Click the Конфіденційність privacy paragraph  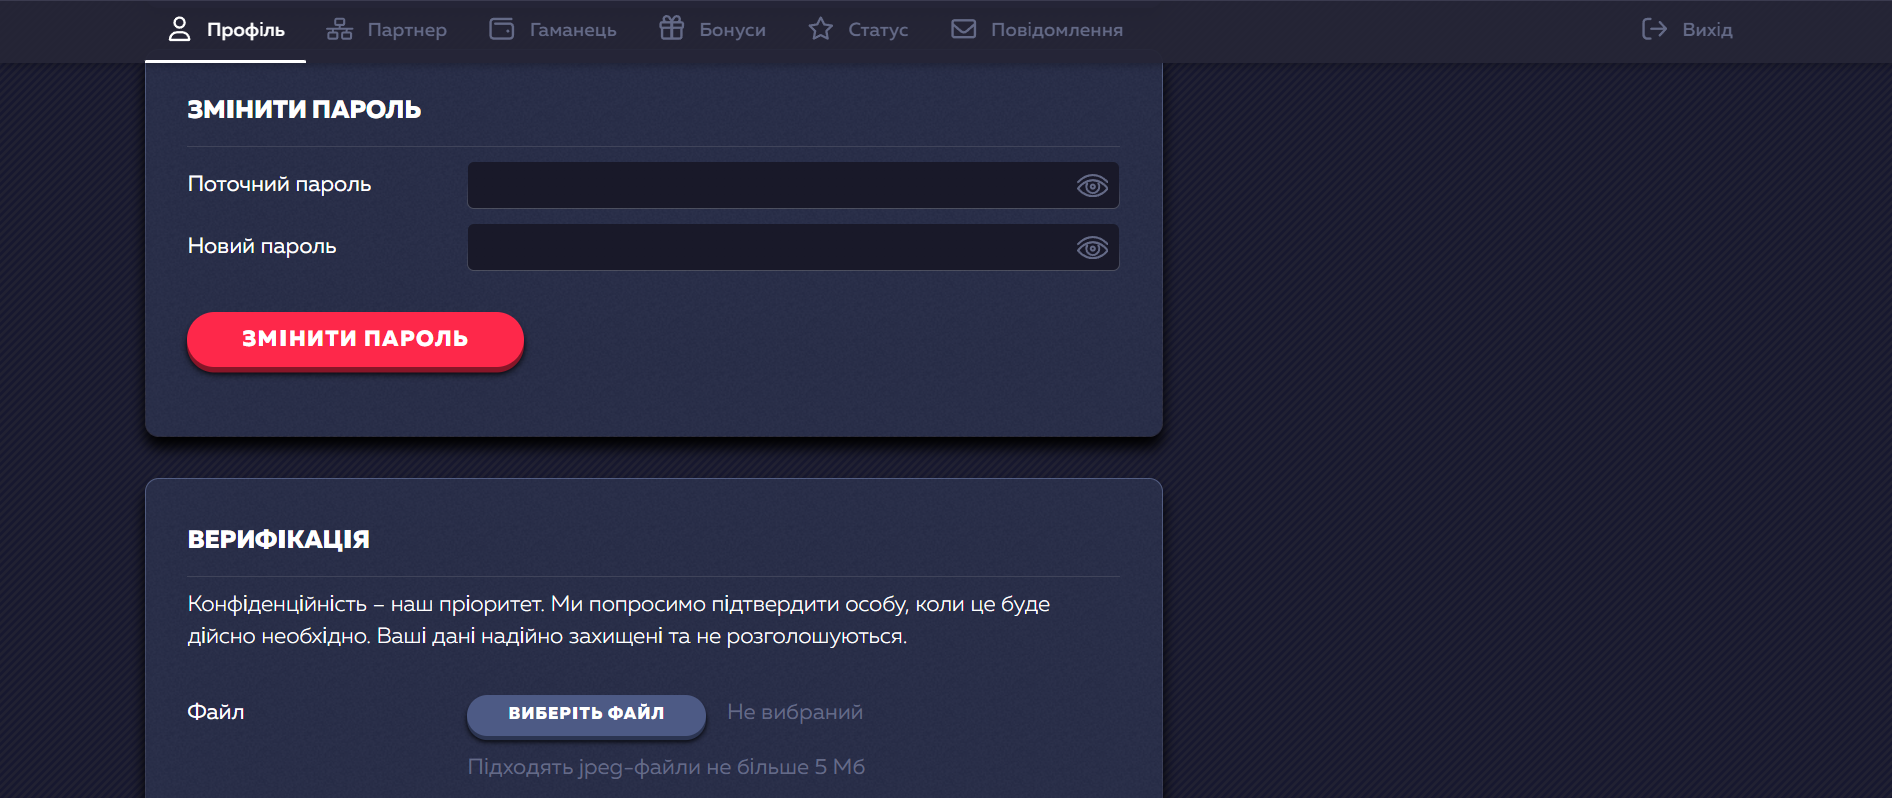coord(619,620)
